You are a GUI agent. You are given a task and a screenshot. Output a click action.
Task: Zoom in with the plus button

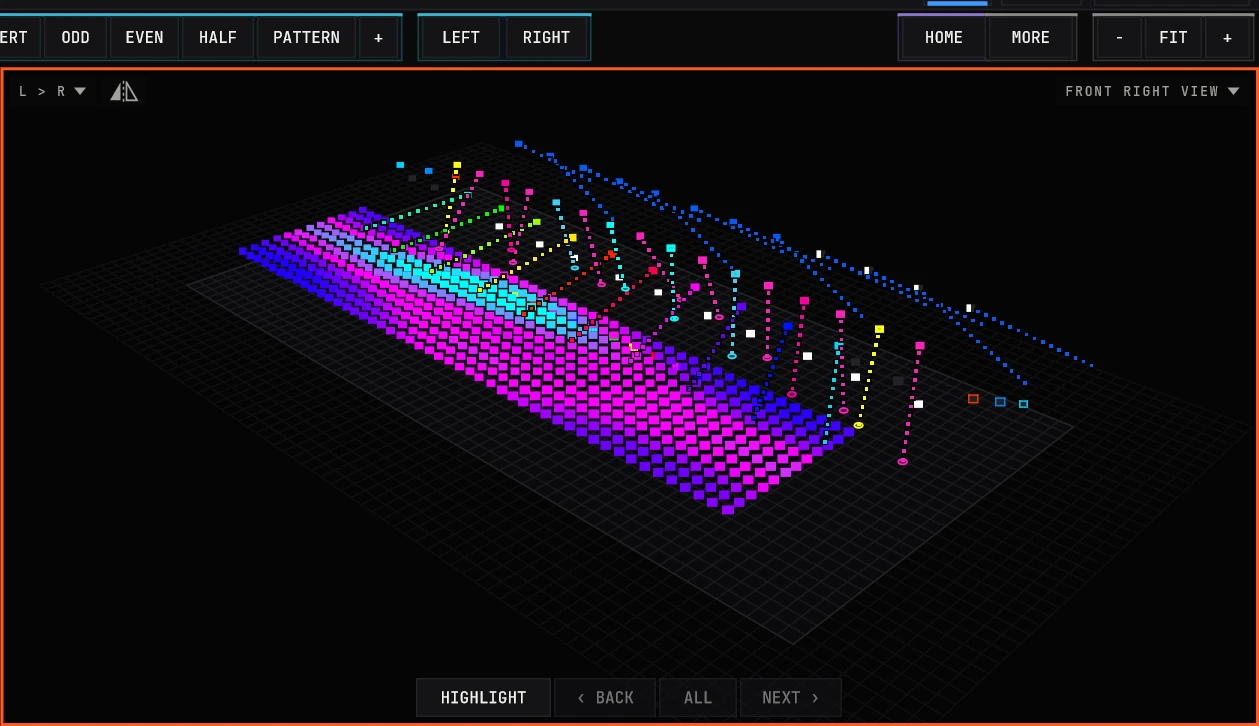(x=1227, y=38)
